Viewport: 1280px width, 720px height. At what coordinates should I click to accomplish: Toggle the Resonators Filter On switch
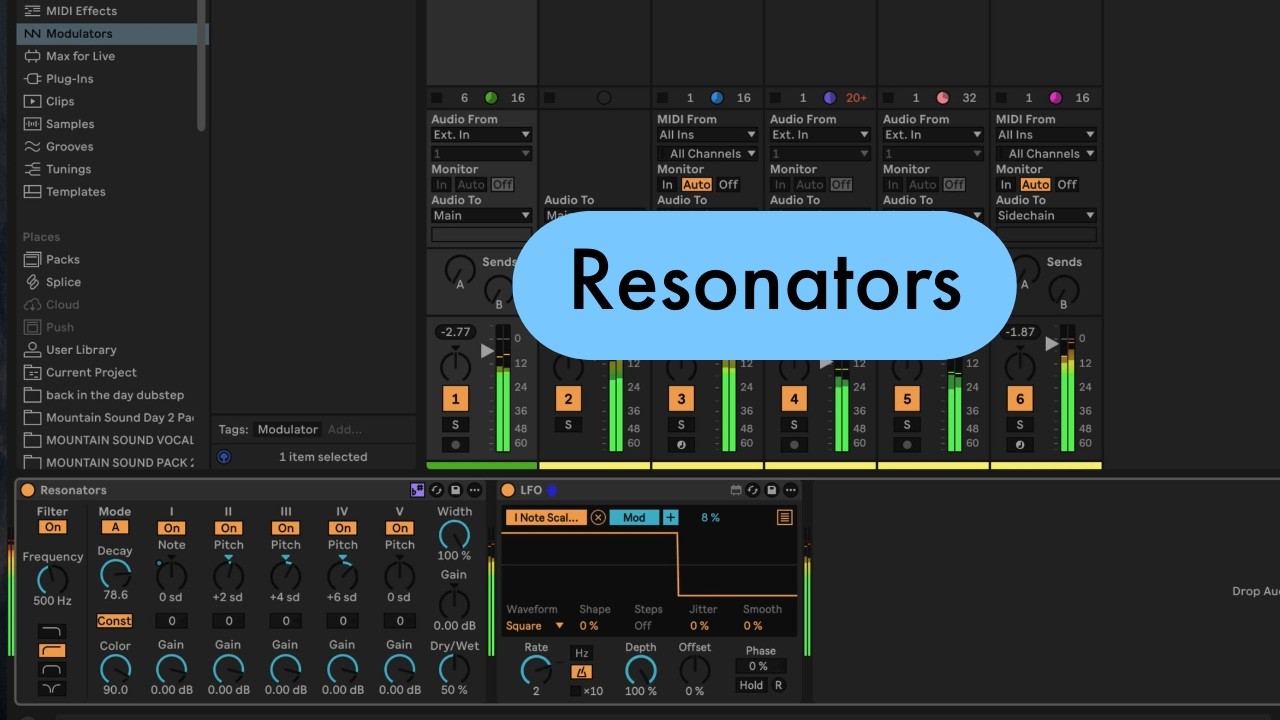click(x=53, y=527)
